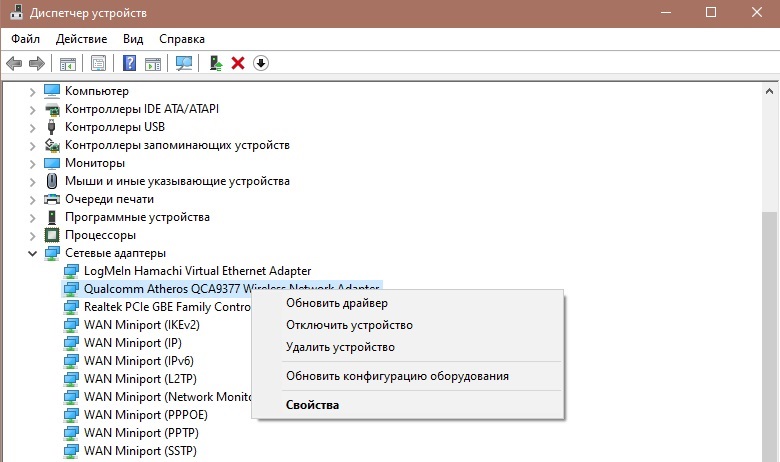This screenshot has width=780, height=462.
Task: Click the black down-arrow Disable device icon
Action: (261, 63)
